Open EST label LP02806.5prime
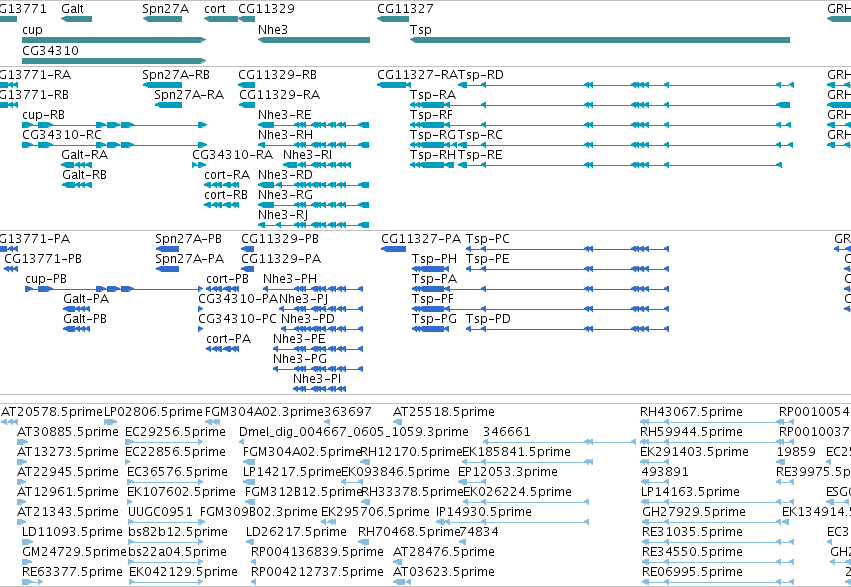Viewport: 851px width, 587px height. pos(153,412)
